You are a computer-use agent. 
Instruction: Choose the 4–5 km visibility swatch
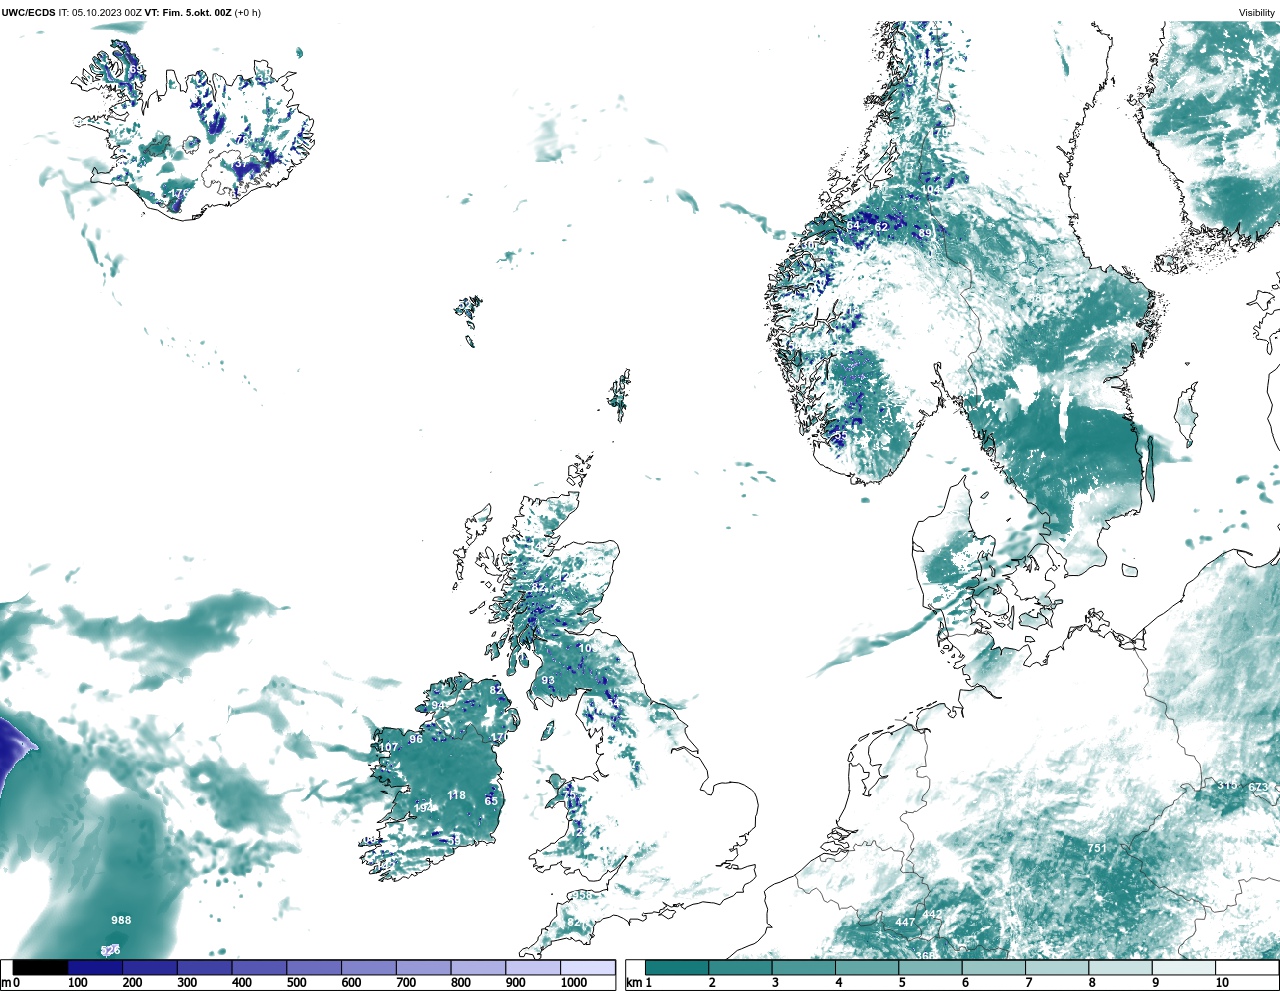coord(867,968)
